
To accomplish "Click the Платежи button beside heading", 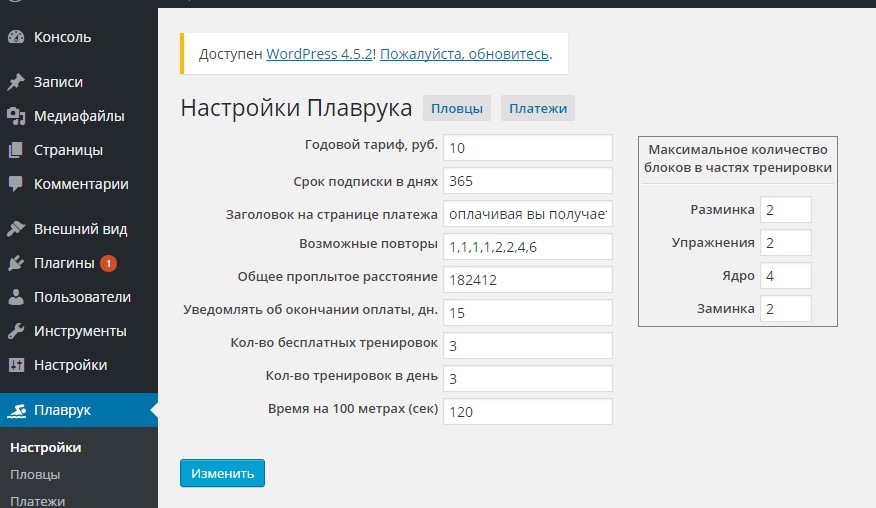I will pyautogui.click(x=538, y=108).
